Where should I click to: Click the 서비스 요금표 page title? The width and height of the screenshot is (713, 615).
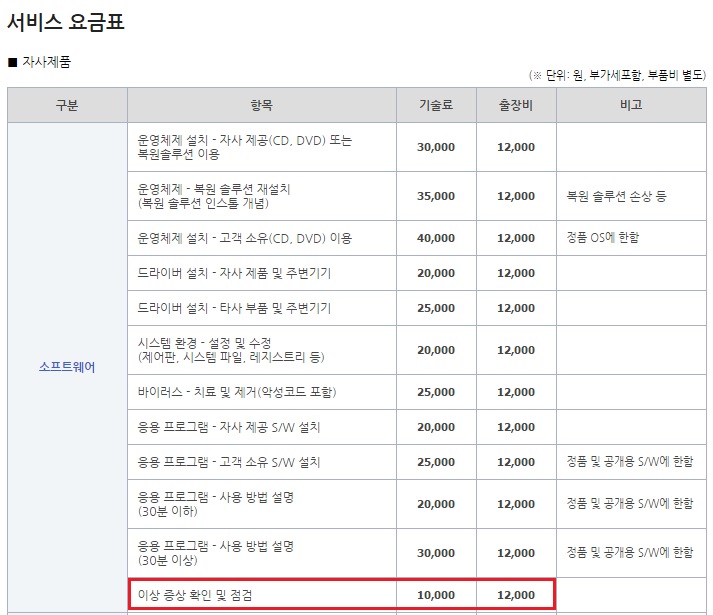tap(66, 21)
